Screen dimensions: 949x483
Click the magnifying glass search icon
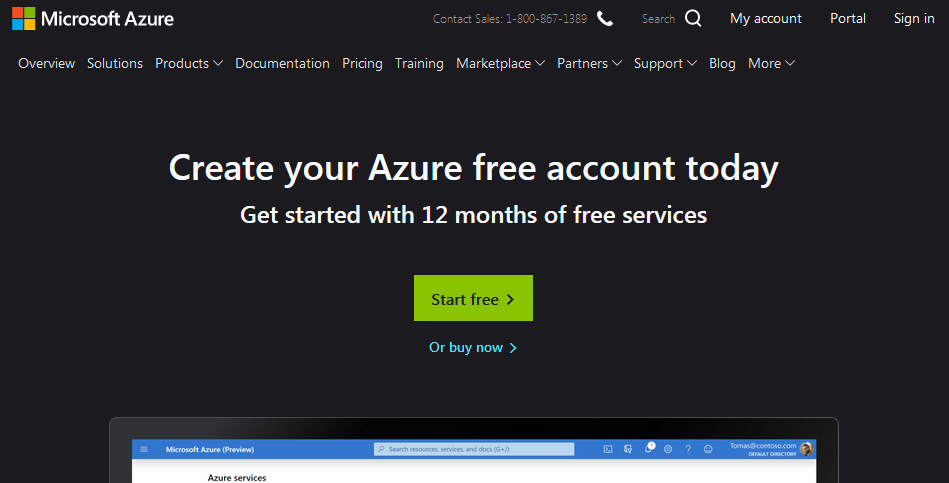pos(693,19)
